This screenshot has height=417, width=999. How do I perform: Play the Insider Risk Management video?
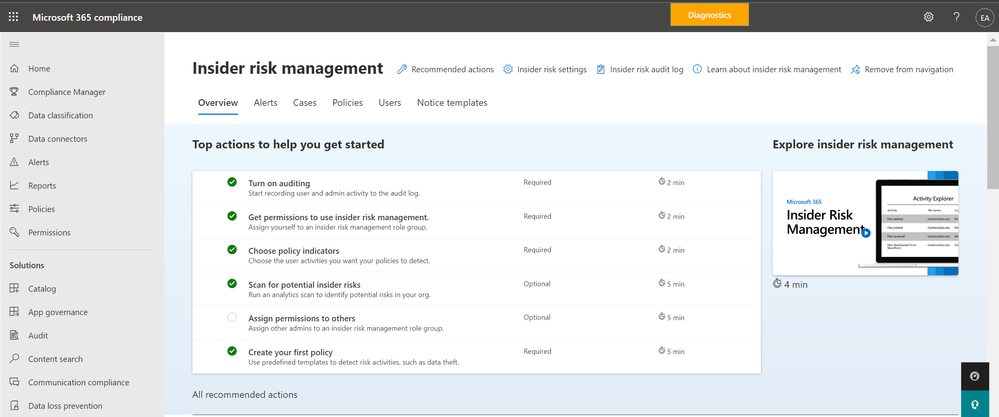pyautogui.click(x=865, y=232)
